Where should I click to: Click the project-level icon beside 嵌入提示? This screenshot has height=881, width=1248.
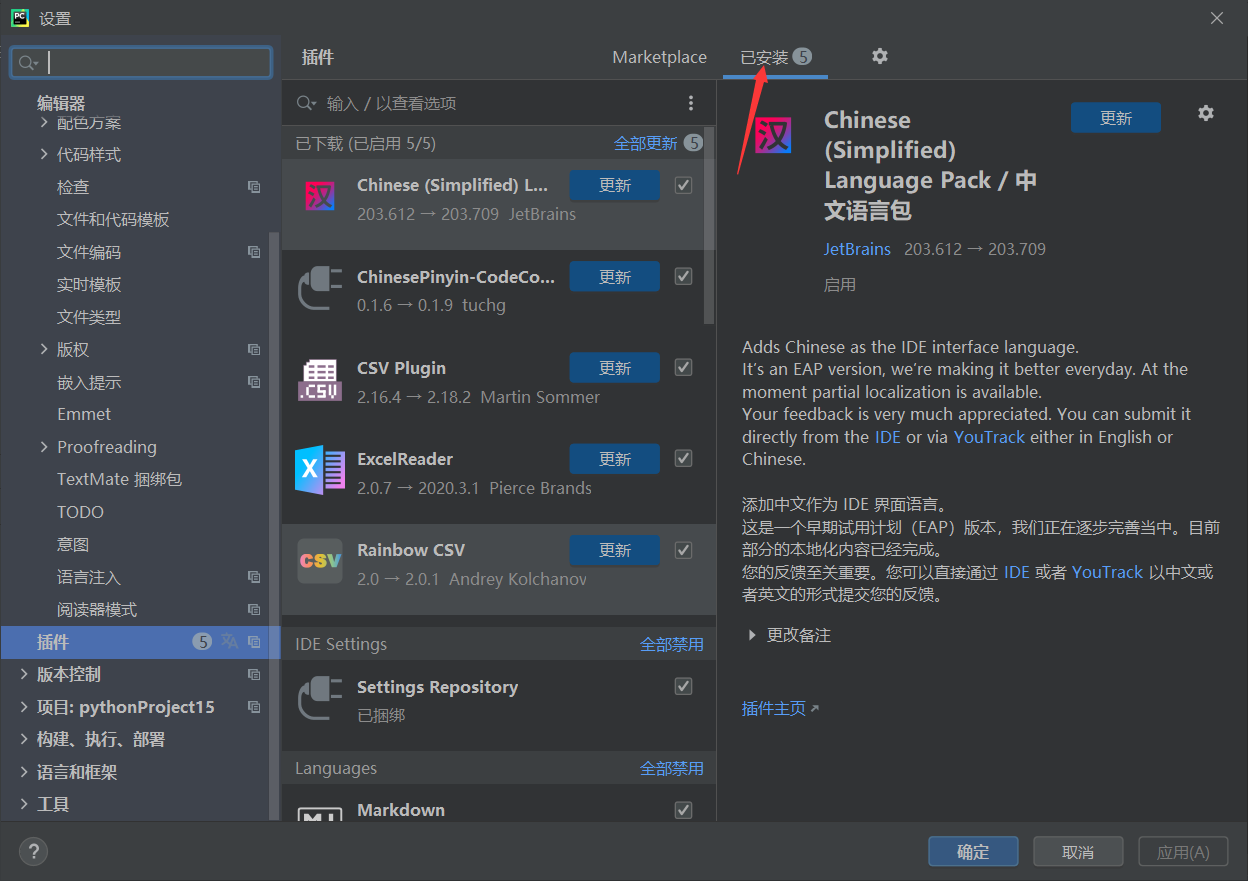click(254, 382)
